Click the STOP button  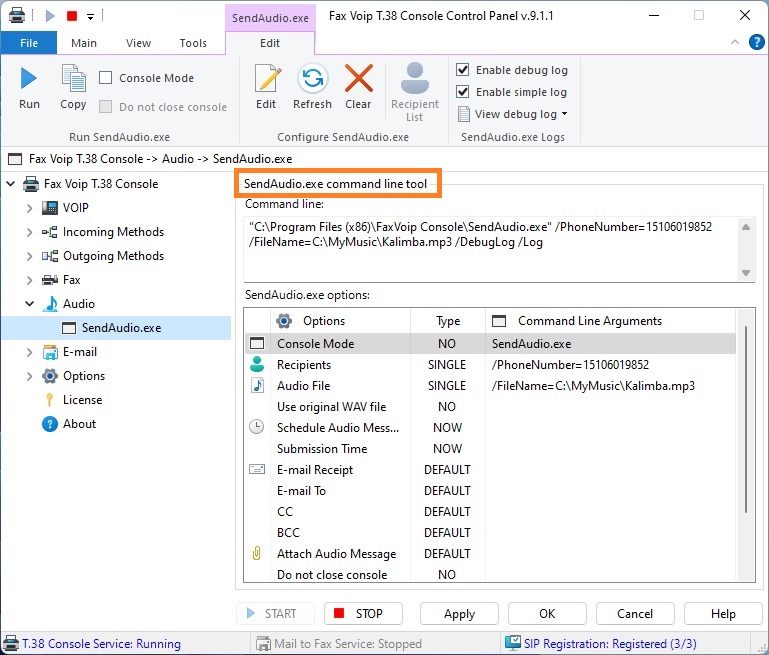[x=363, y=613]
